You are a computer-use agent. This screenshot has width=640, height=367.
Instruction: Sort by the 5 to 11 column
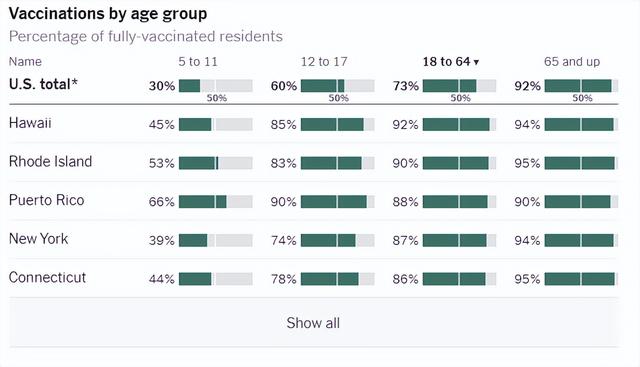coord(198,62)
